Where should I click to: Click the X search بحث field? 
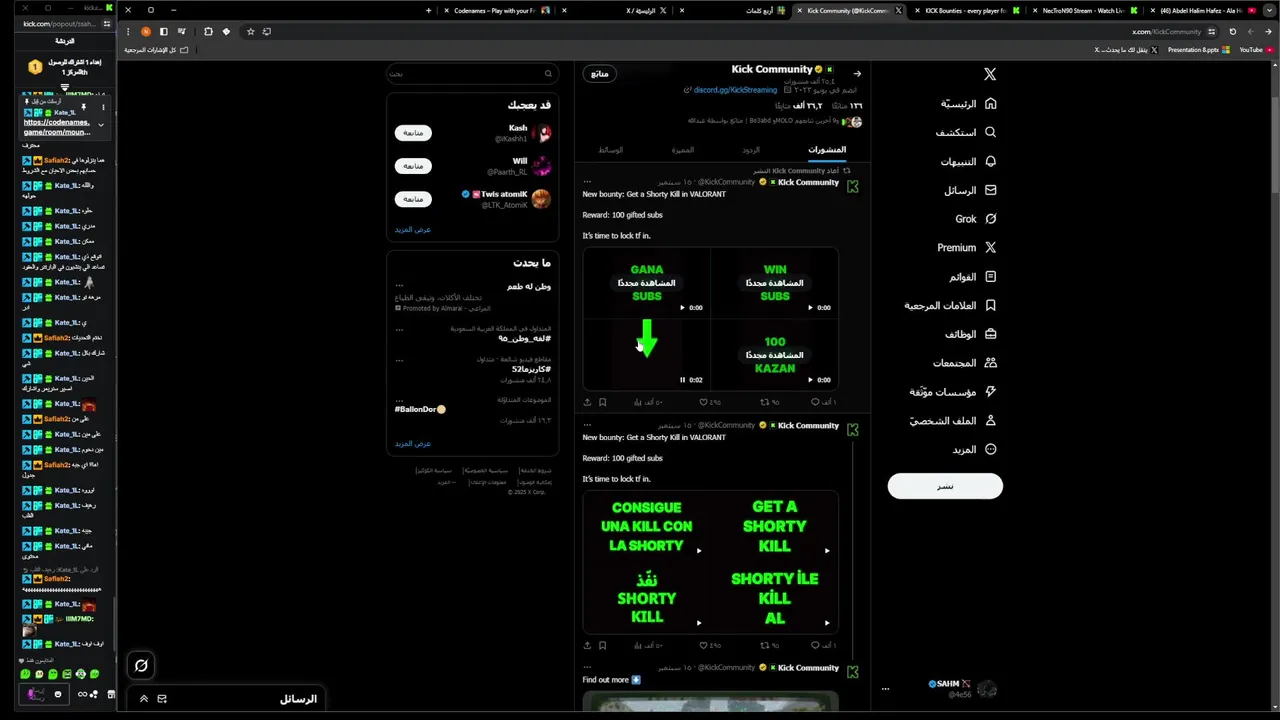point(472,73)
